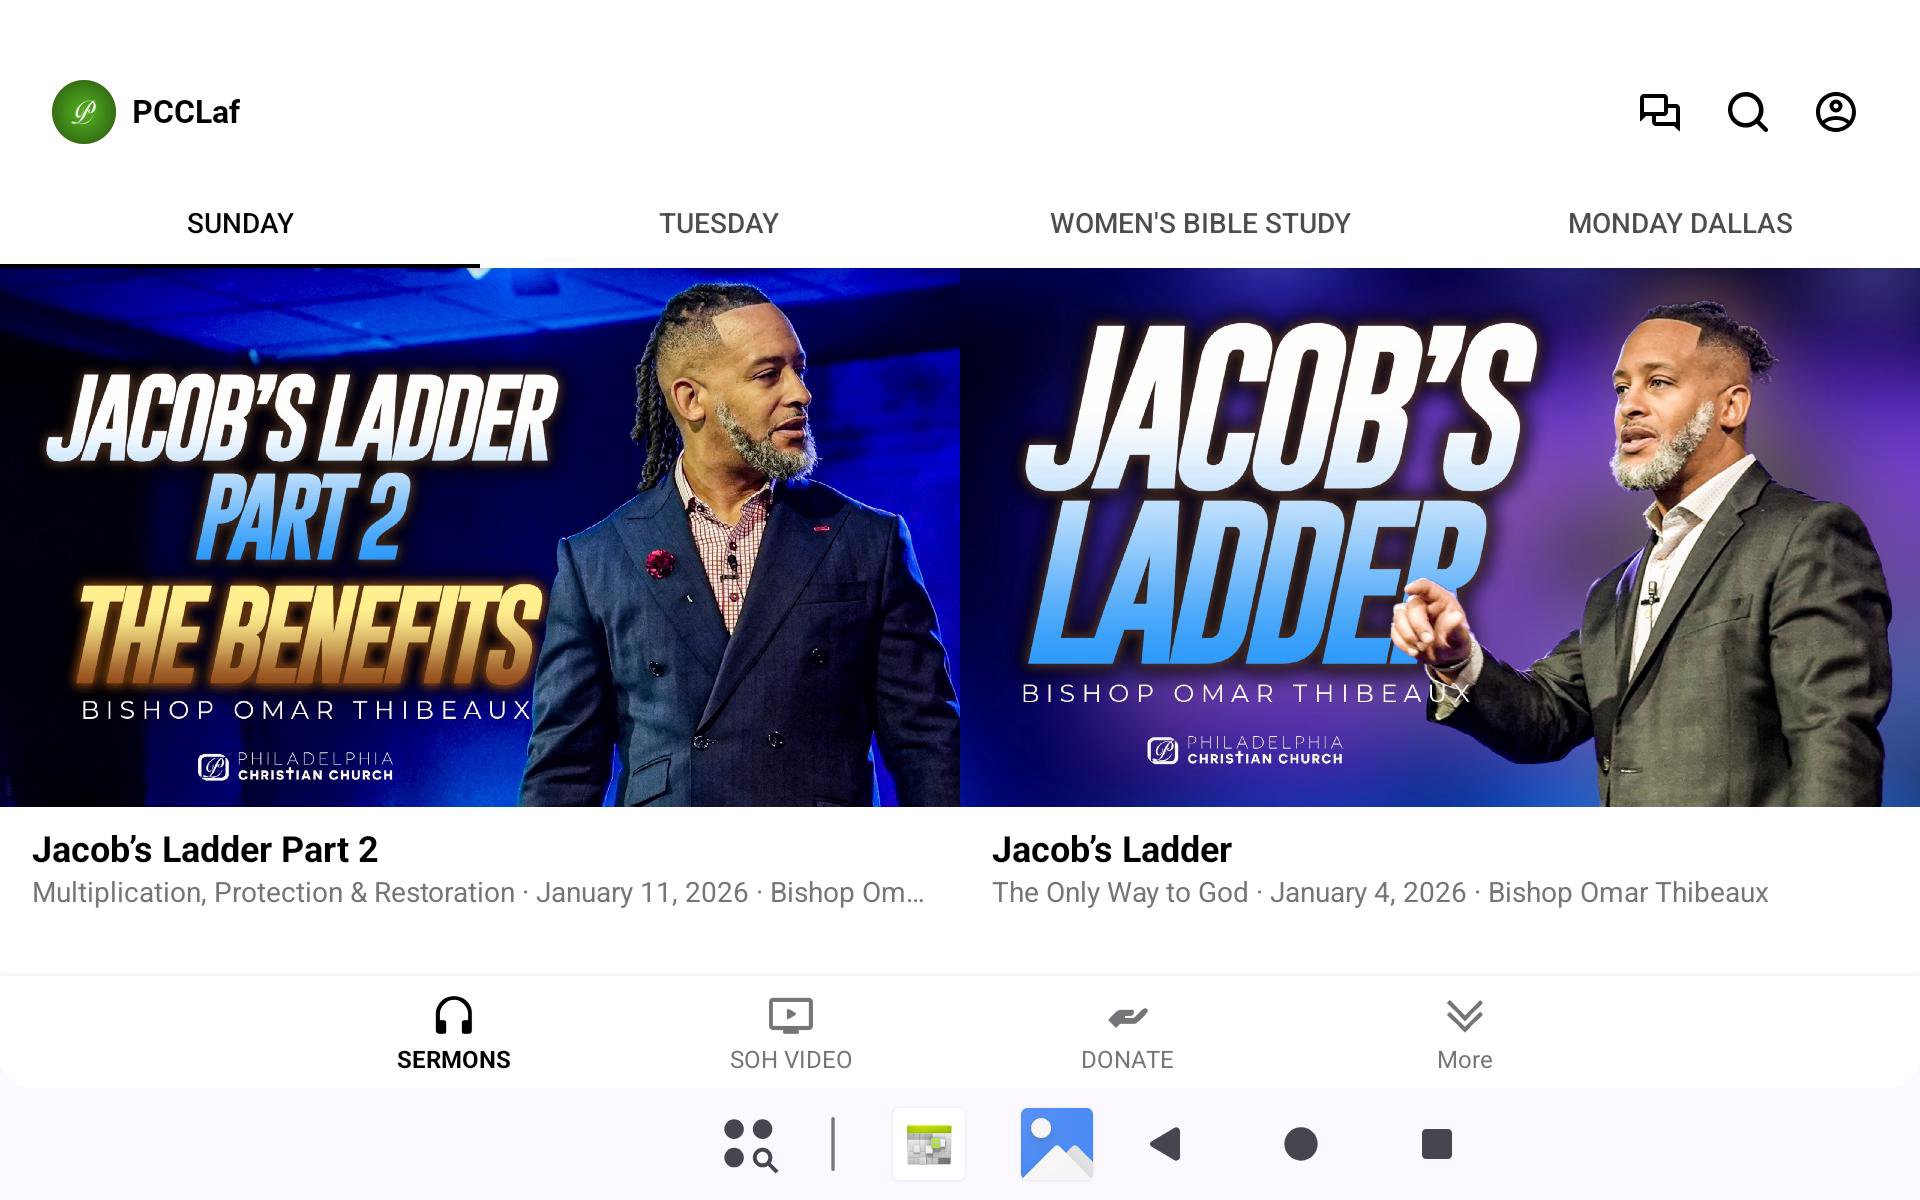1920x1200 pixels.
Task: Open the Donate hand icon
Action: pyautogui.click(x=1127, y=1034)
